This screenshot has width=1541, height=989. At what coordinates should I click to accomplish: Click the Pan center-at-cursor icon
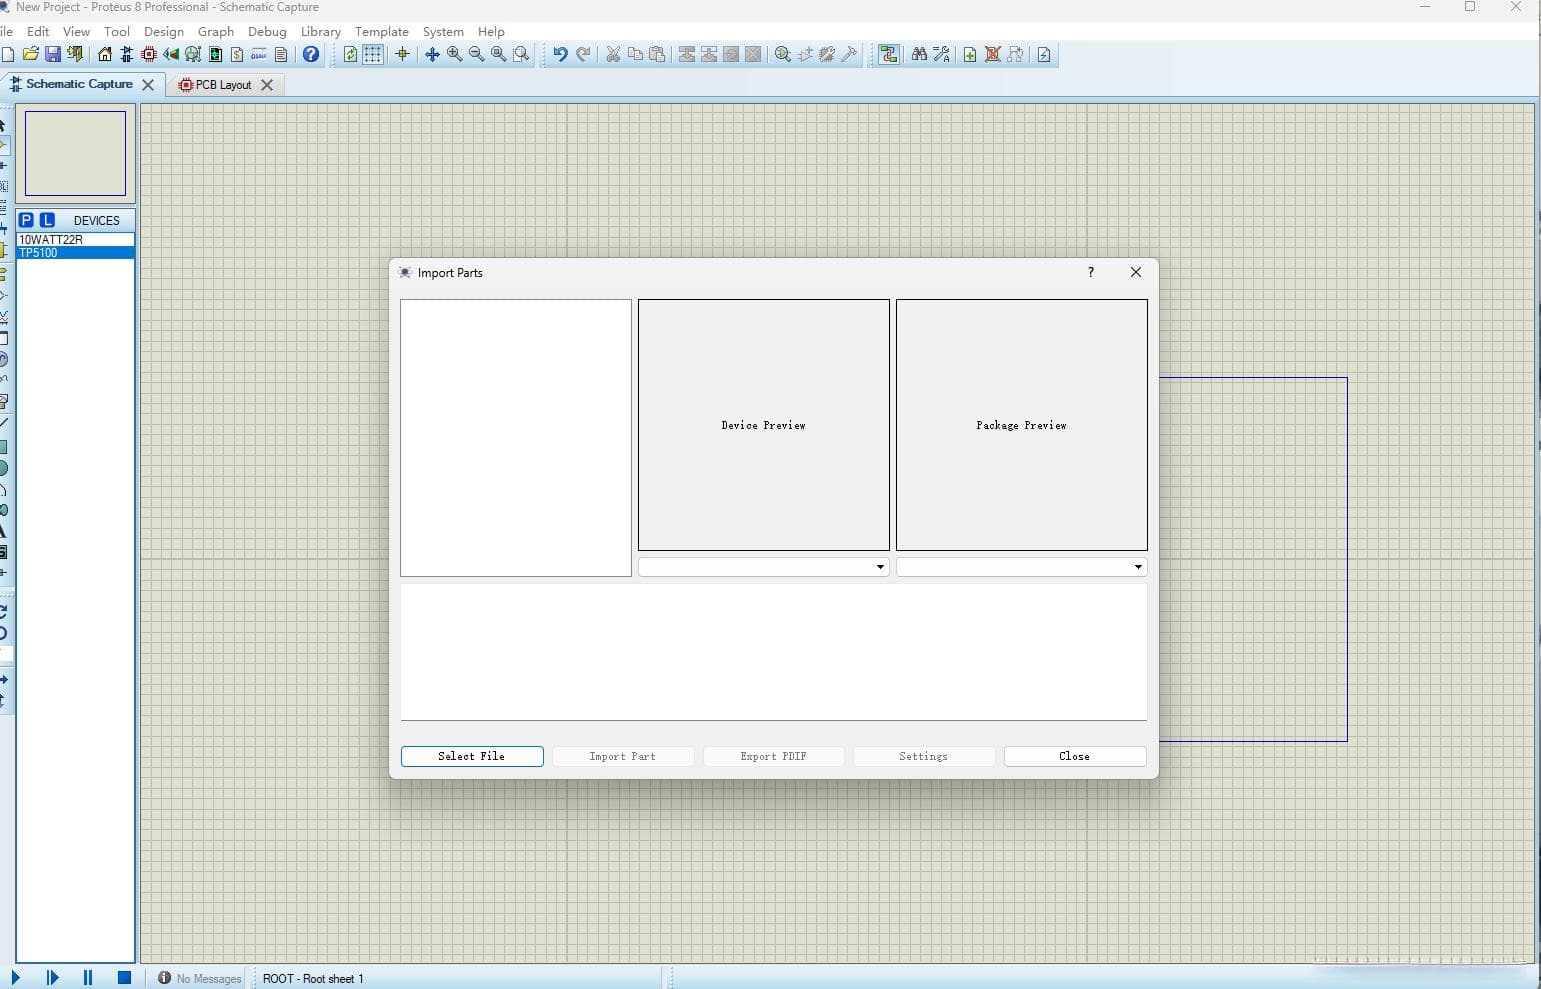pos(432,55)
